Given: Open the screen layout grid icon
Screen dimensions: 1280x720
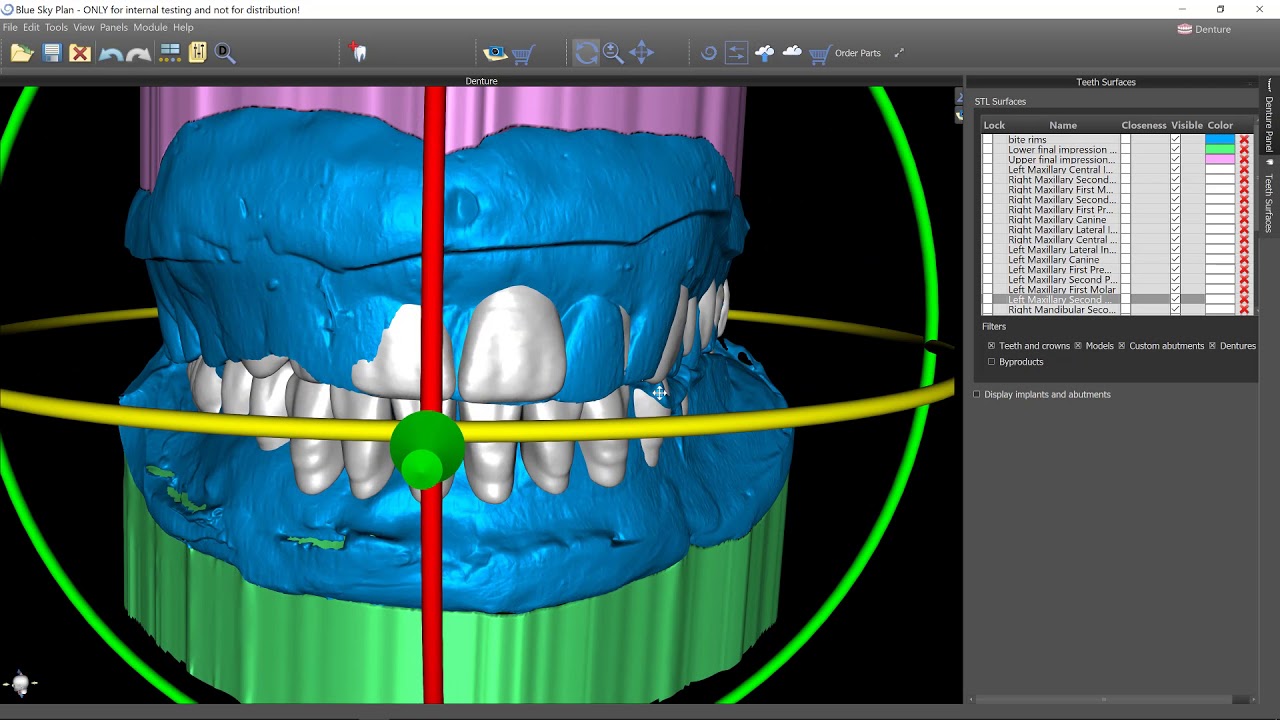Looking at the screenshot, I should 169,53.
